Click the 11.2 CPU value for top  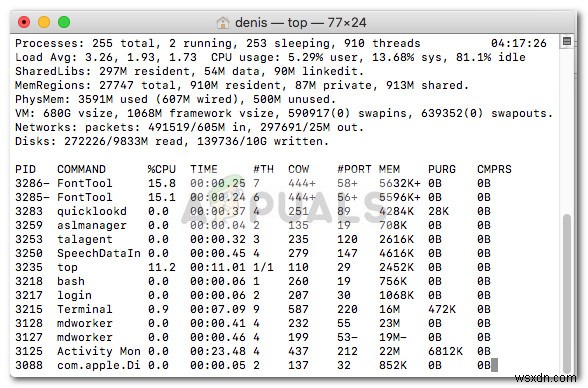pyautogui.click(x=162, y=267)
